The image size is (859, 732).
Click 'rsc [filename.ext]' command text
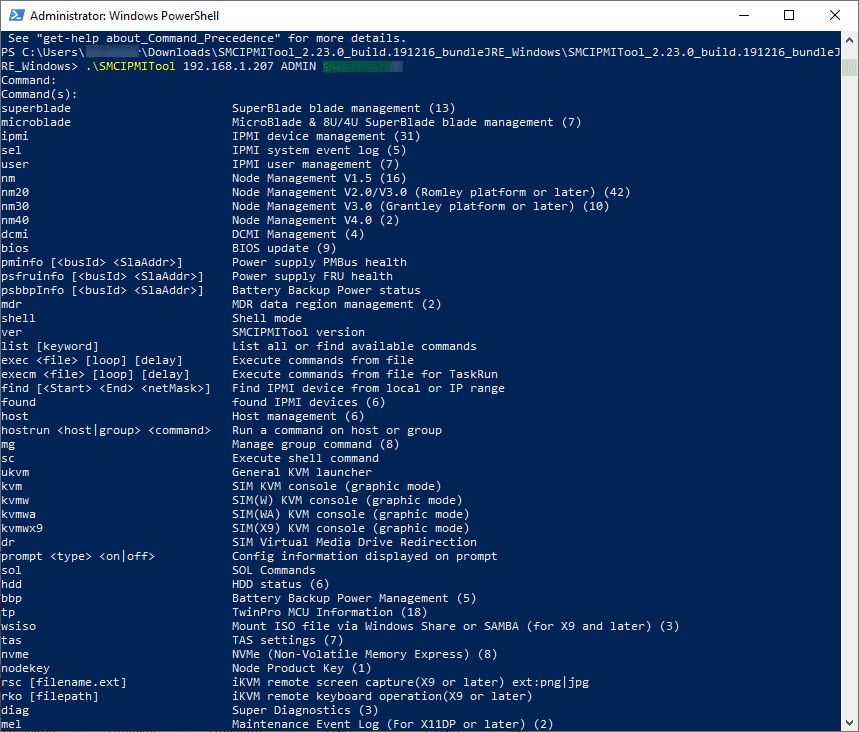tap(64, 682)
